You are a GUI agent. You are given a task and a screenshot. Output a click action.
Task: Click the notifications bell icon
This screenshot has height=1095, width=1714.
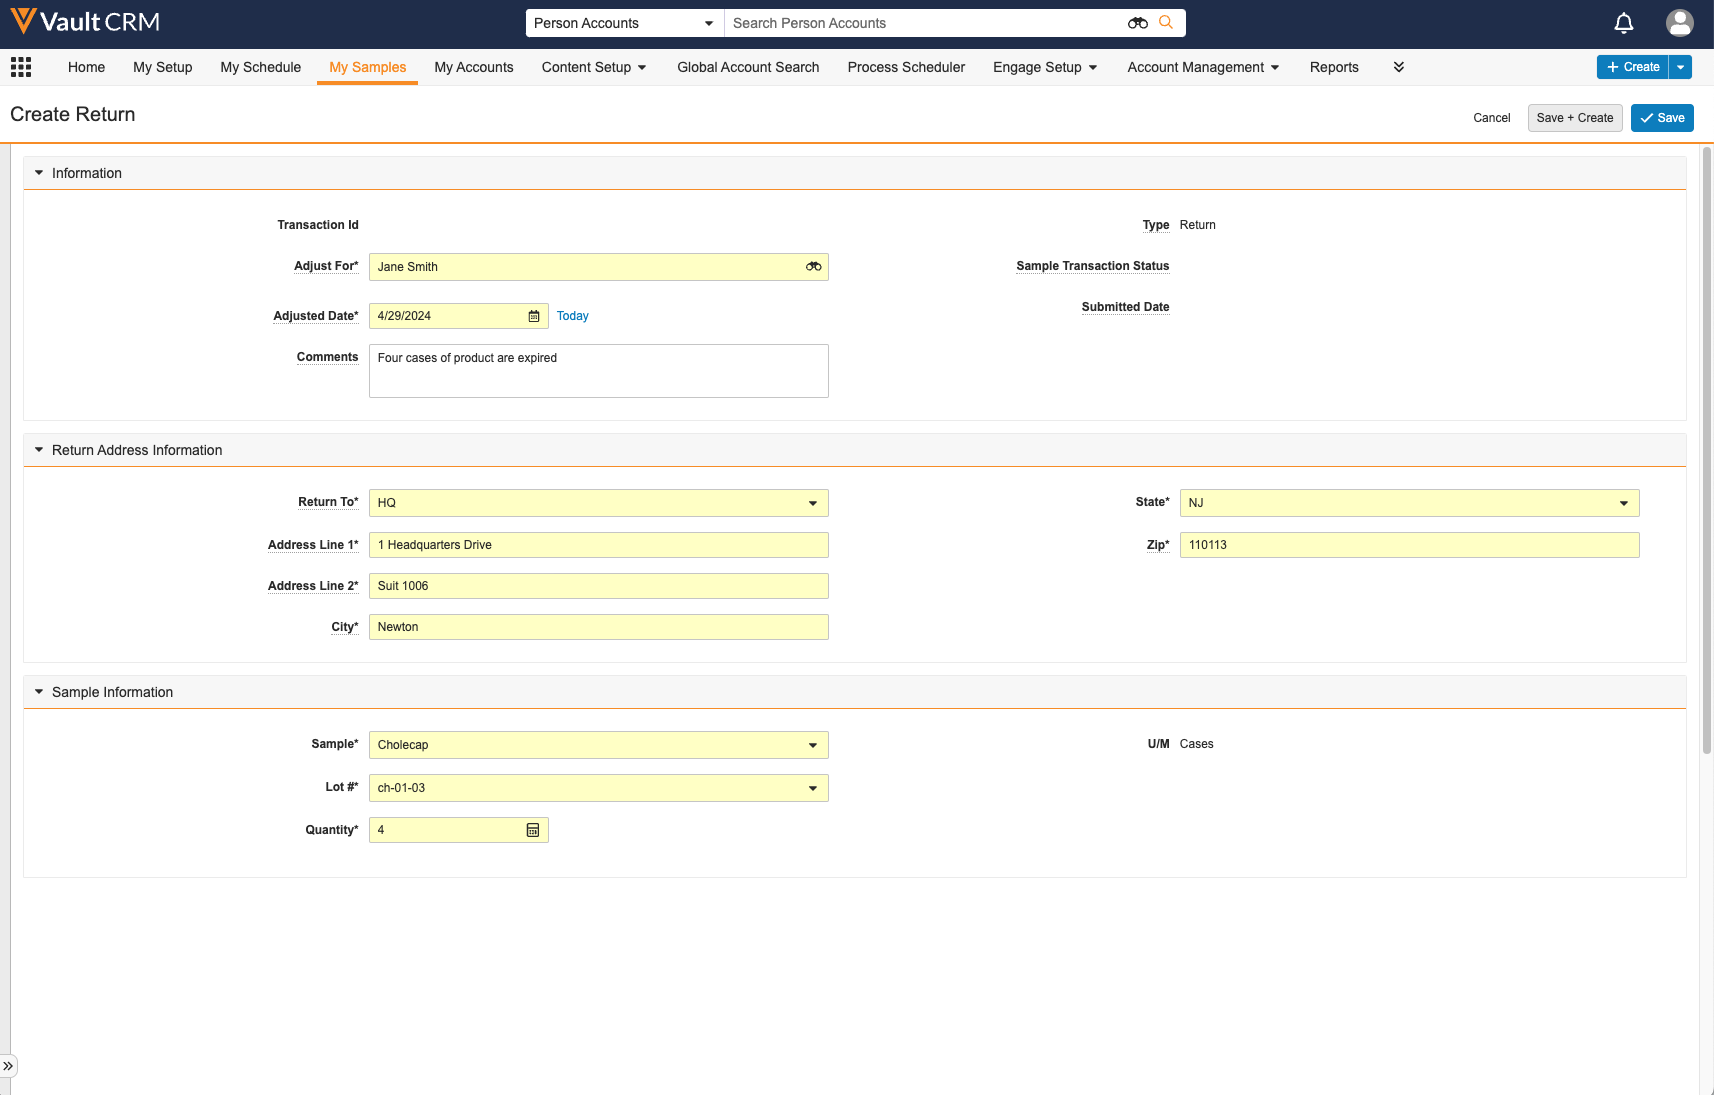tap(1624, 23)
